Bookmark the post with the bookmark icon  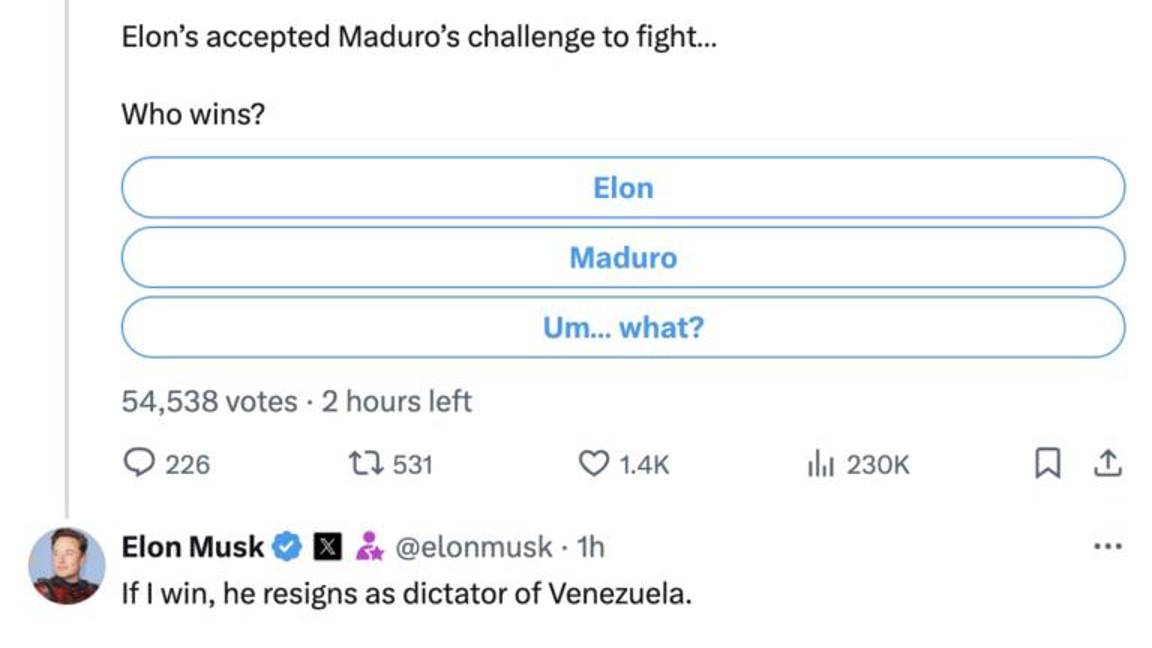click(x=1047, y=460)
